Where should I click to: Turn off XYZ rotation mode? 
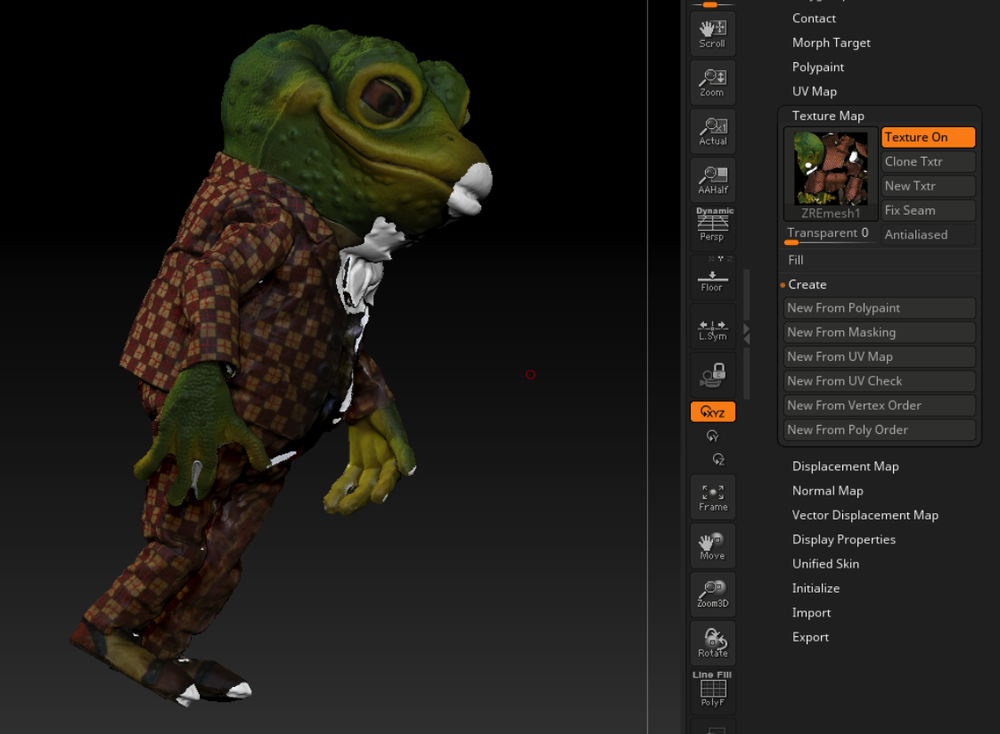click(712, 412)
